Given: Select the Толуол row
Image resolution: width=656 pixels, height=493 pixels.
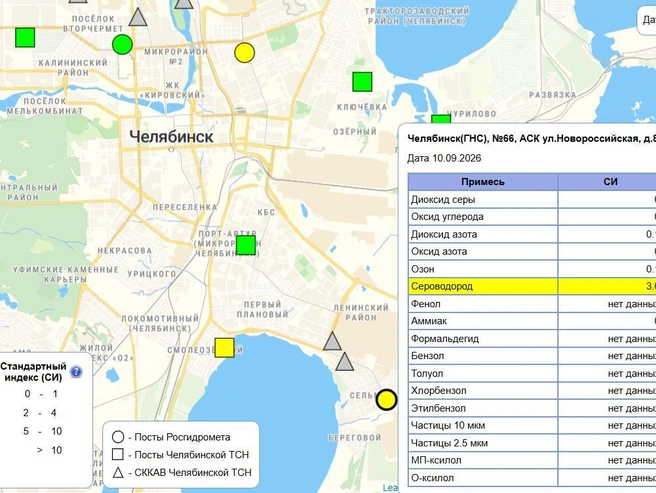Looking at the screenshot, I should pos(532,373).
